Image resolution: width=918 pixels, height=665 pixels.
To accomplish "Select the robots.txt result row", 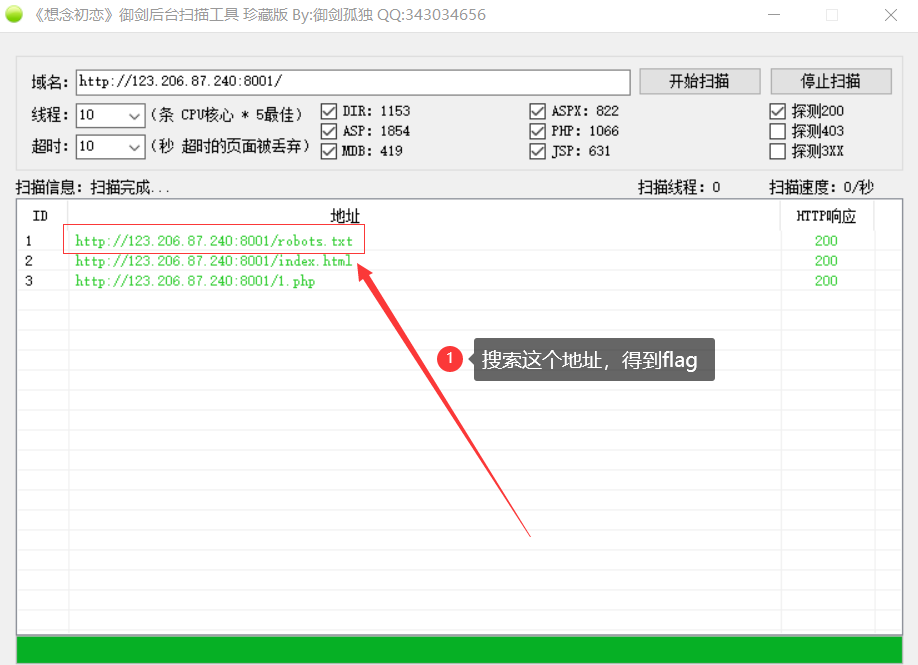I will pos(460,241).
